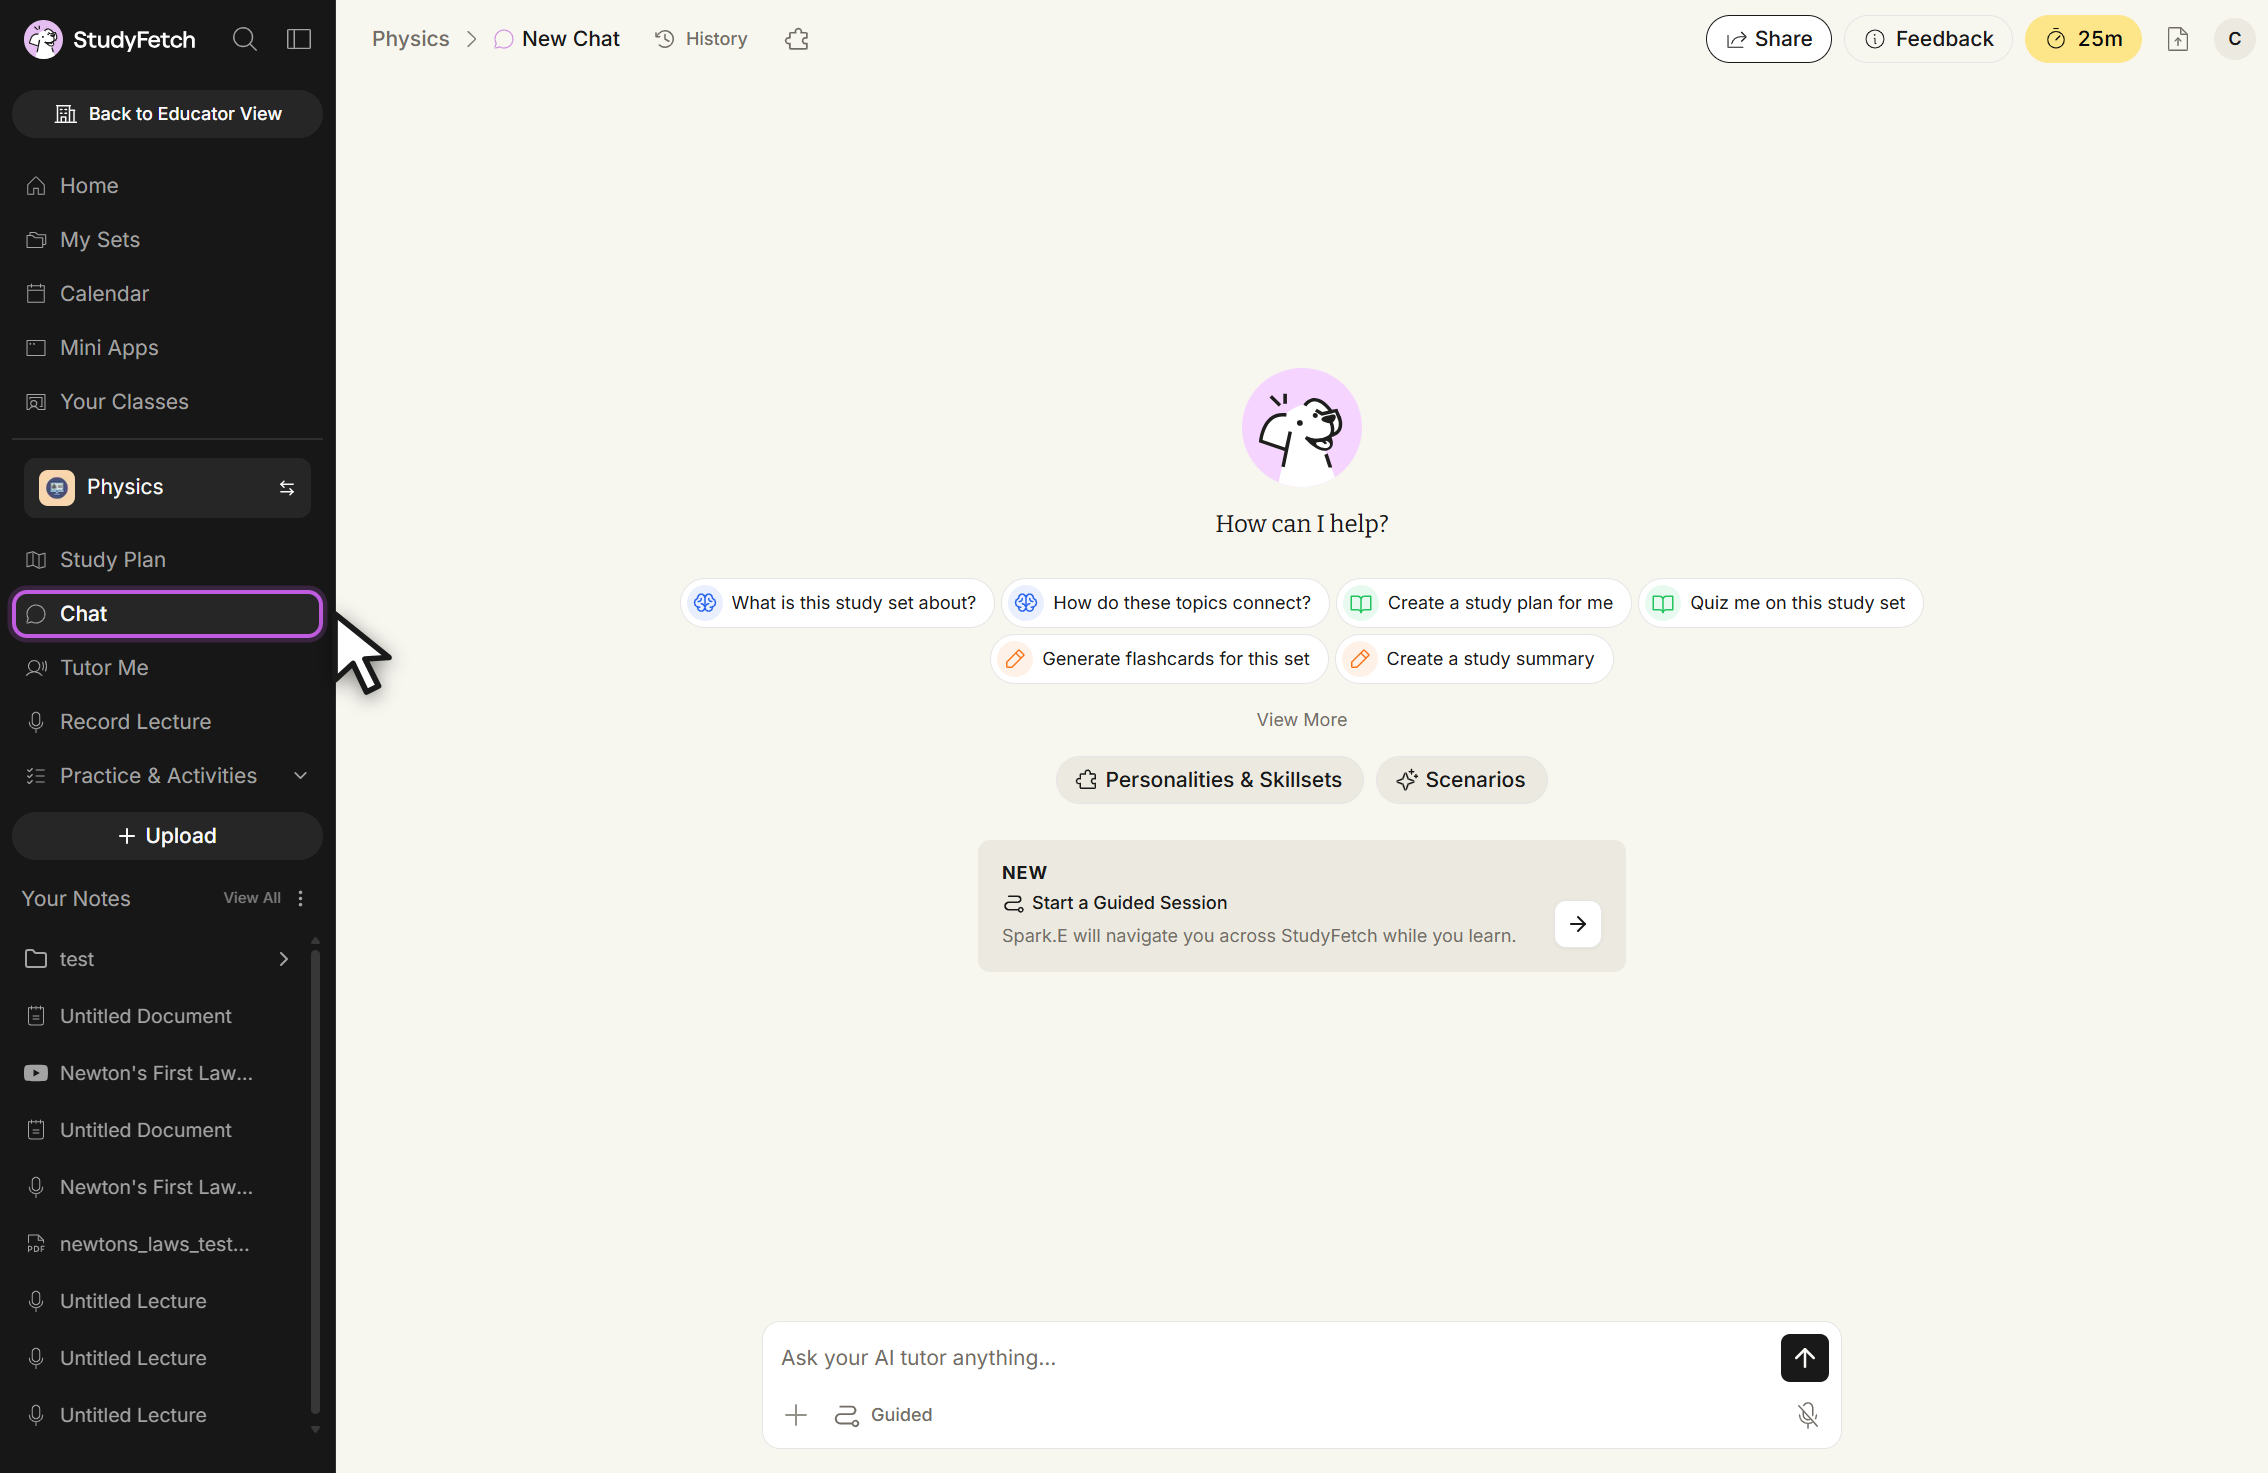Click Back to Educator View button
Image resolution: width=2268 pixels, height=1473 pixels.
tap(167, 114)
